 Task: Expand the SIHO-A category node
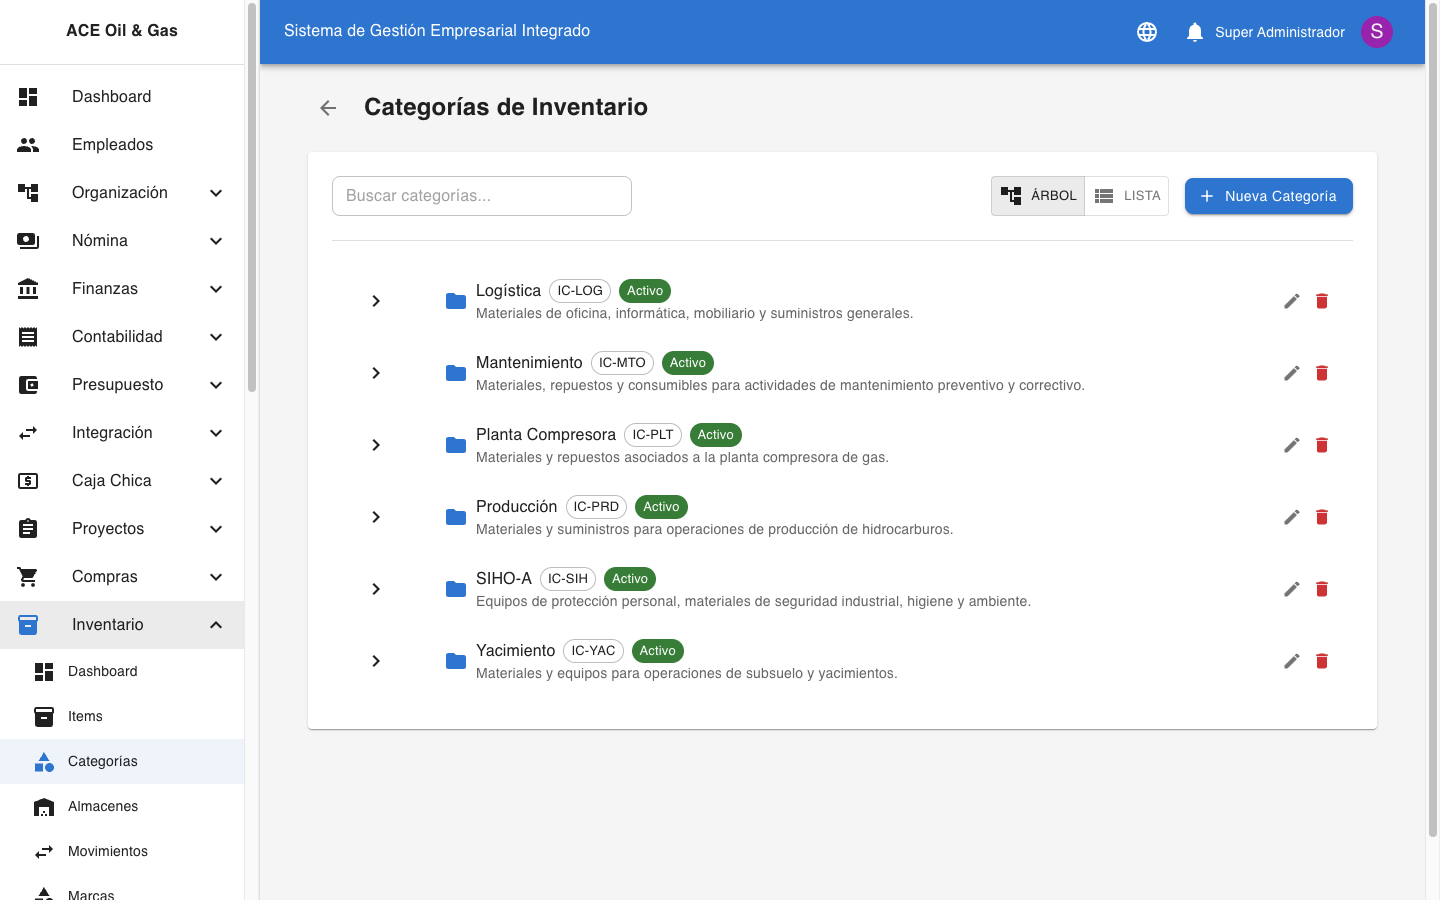[x=376, y=589]
